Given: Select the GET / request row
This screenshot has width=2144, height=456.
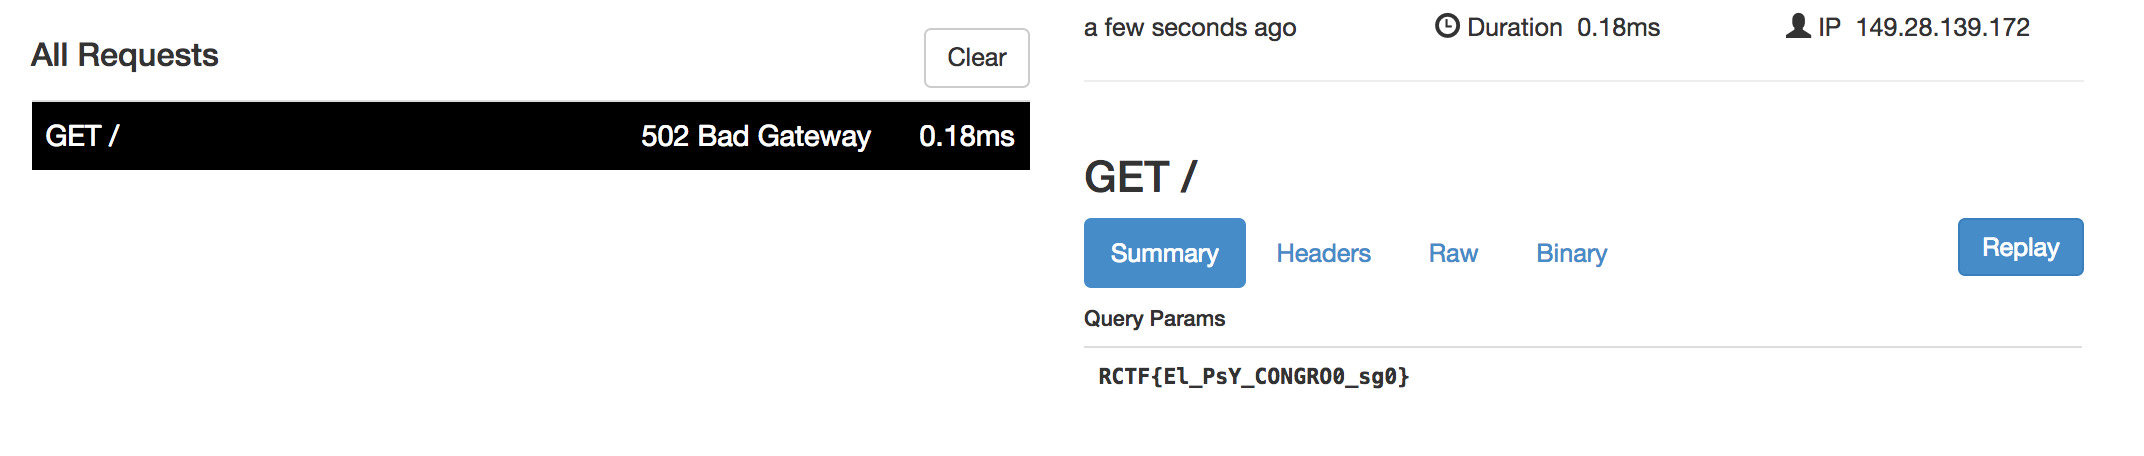Looking at the screenshot, I should point(531,136).
